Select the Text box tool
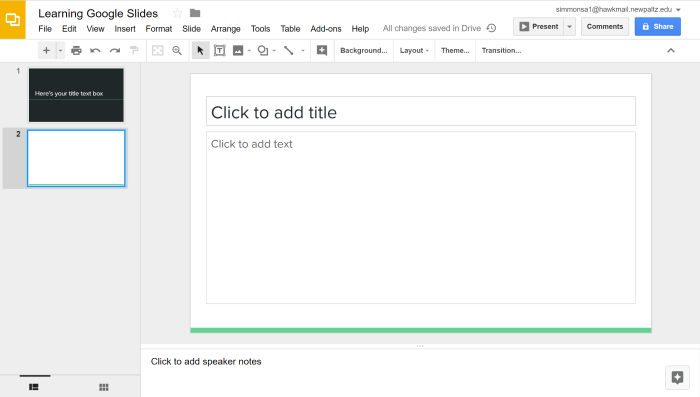The height and width of the screenshot is (397, 700). point(219,50)
